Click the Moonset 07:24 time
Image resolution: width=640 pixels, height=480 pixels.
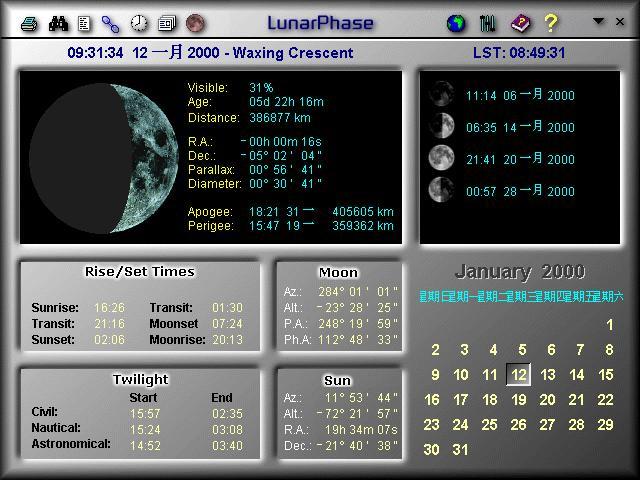click(227, 324)
